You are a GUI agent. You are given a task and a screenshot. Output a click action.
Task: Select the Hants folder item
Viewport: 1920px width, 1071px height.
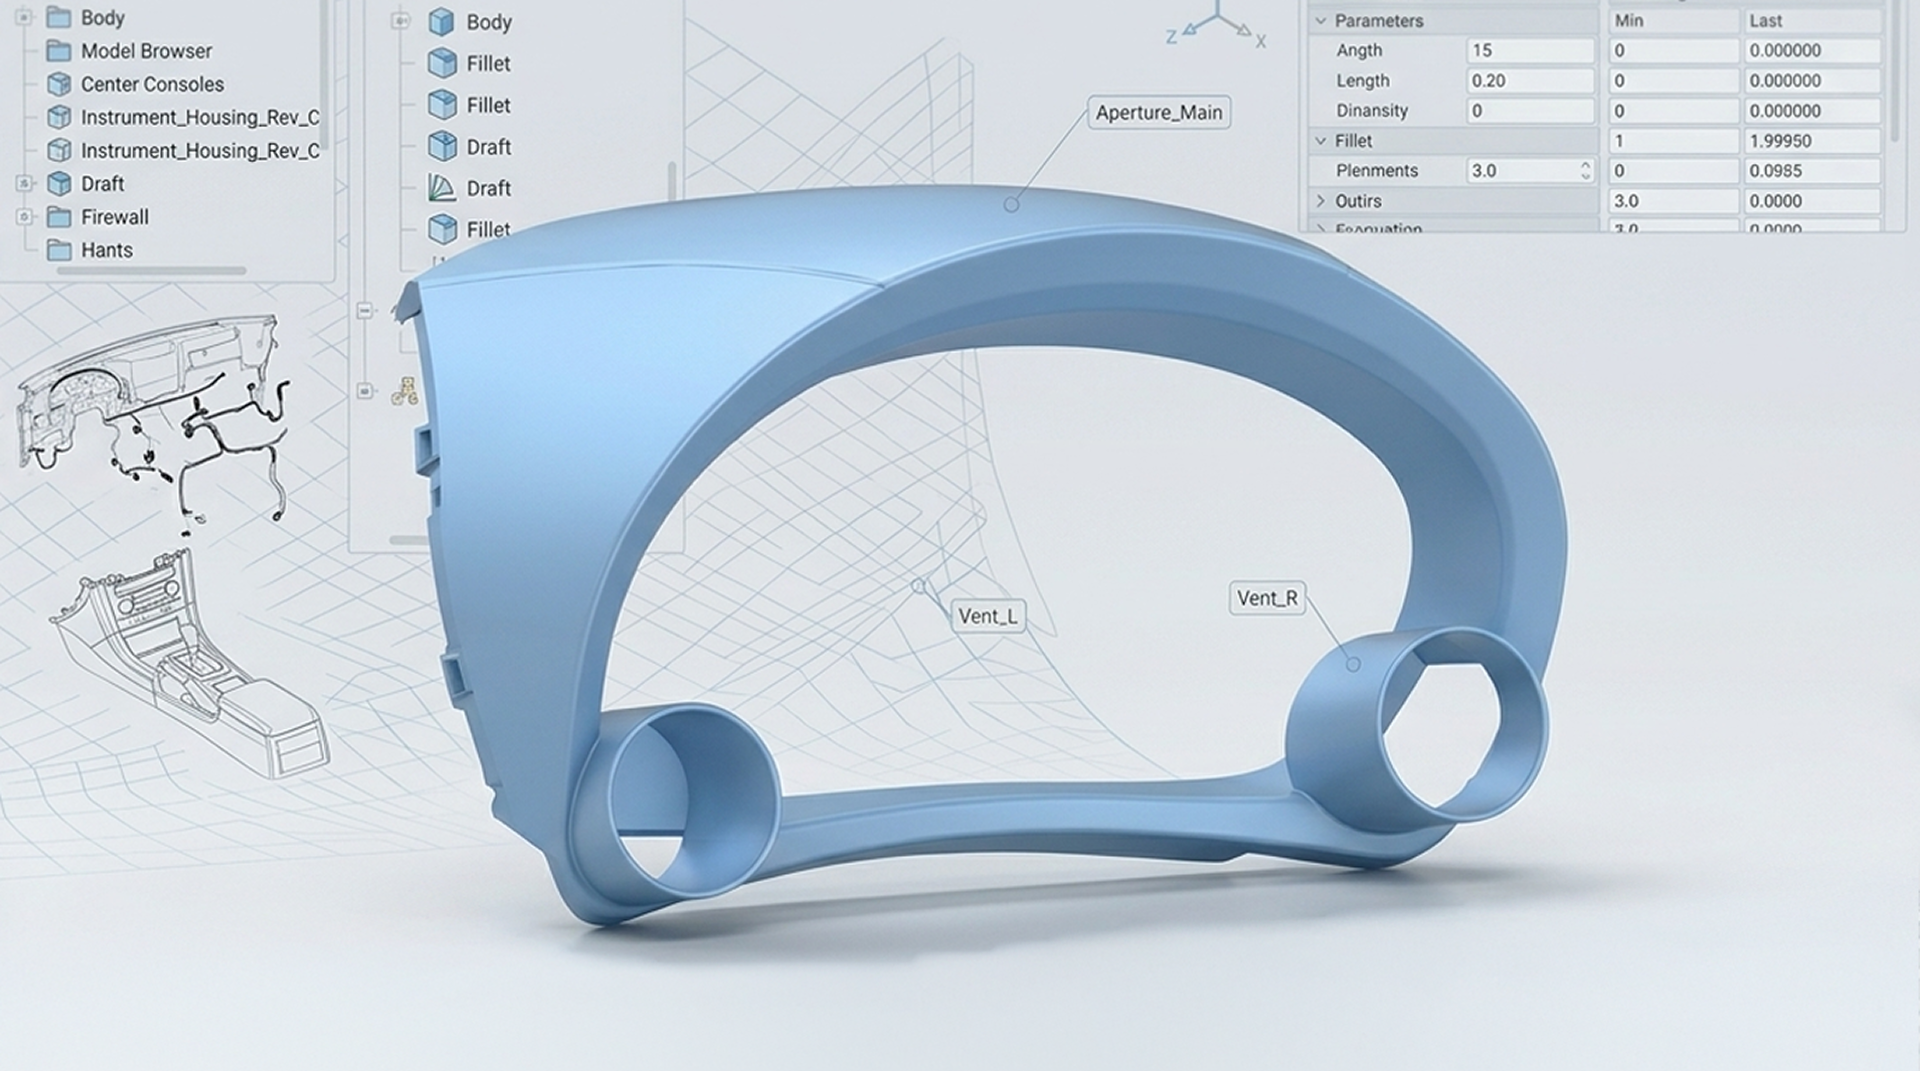pyautogui.click(x=106, y=250)
